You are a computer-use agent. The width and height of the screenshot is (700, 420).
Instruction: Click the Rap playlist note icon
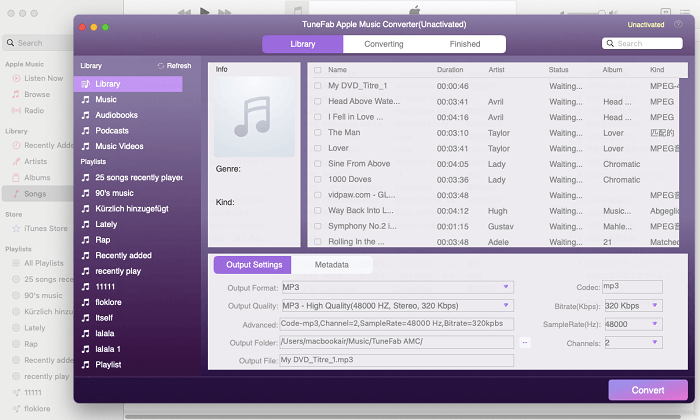coord(85,240)
